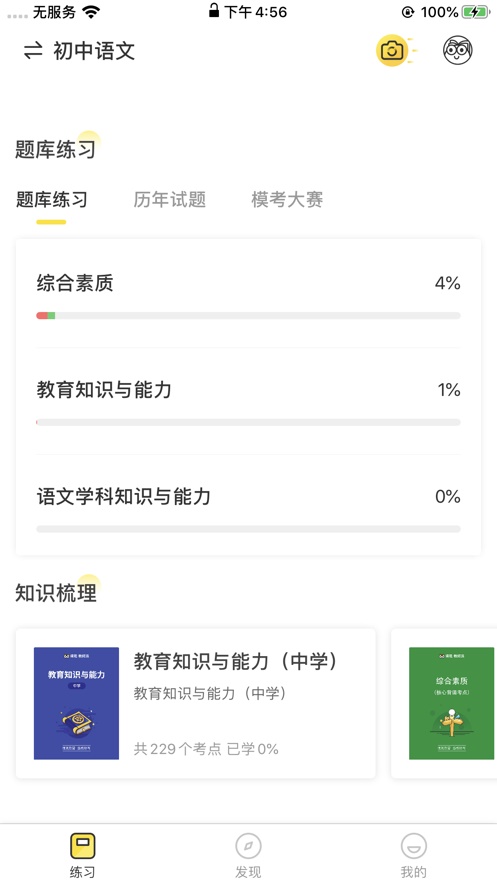Tap the yellow camera photo-search icon
This screenshot has height=883, width=497.
click(392, 51)
